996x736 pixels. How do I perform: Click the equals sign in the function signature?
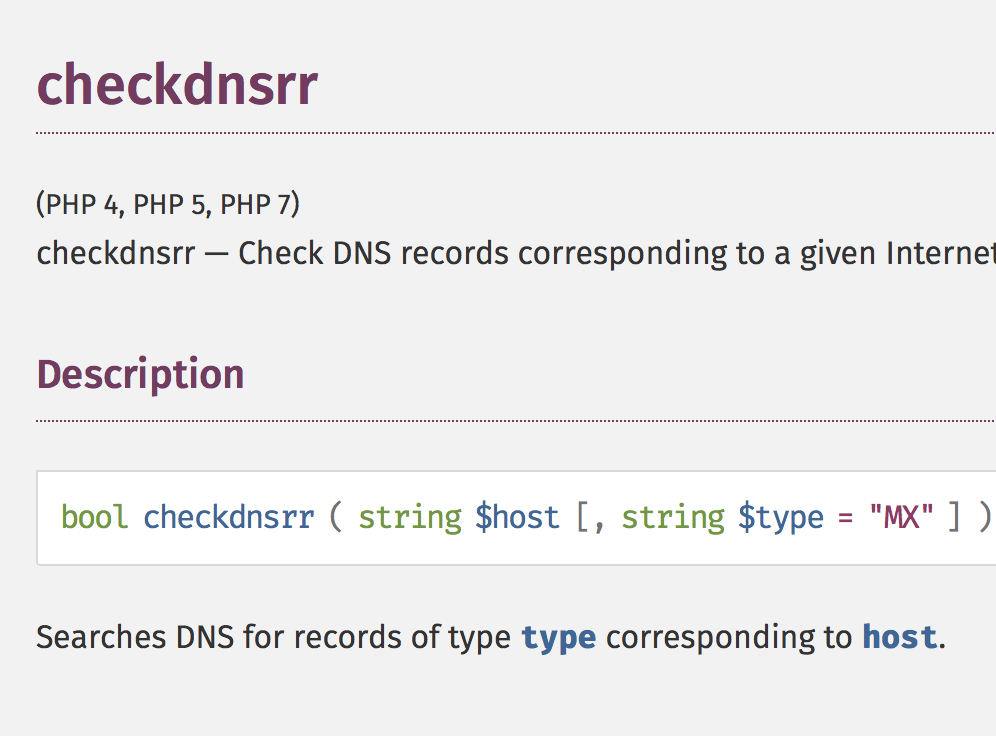coord(846,517)
